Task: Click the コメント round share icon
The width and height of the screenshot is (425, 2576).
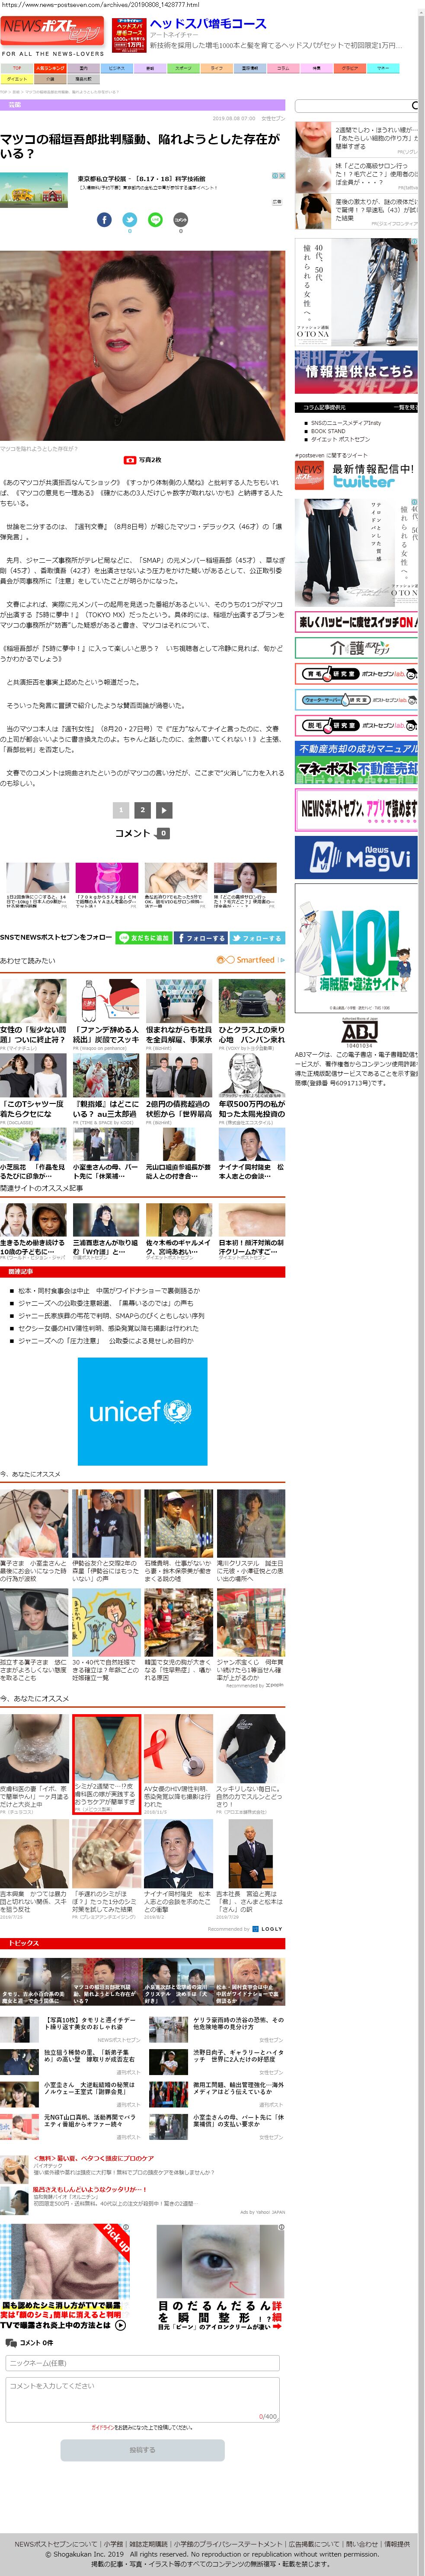Action: (181, 219)
